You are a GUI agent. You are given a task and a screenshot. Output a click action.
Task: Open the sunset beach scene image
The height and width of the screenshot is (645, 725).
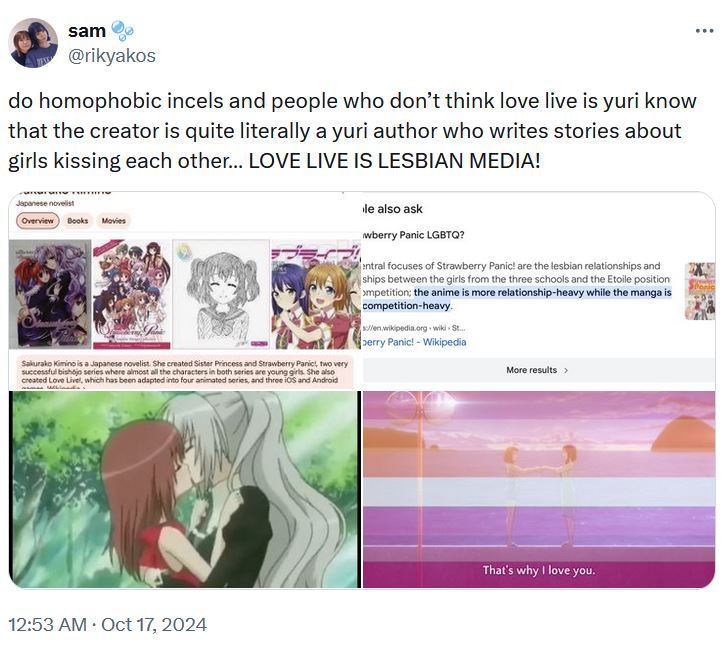pyautogui.click(x=539, y=490)
